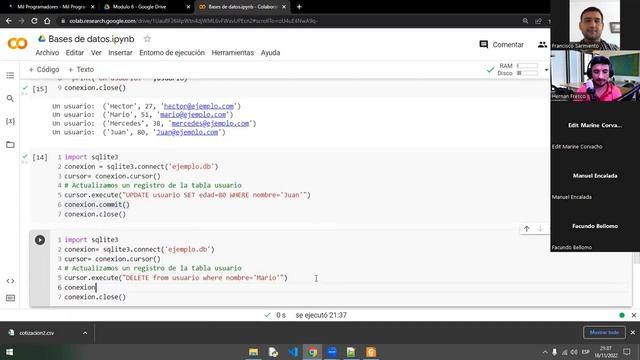Open the Ver menu

tap(96, 53)
